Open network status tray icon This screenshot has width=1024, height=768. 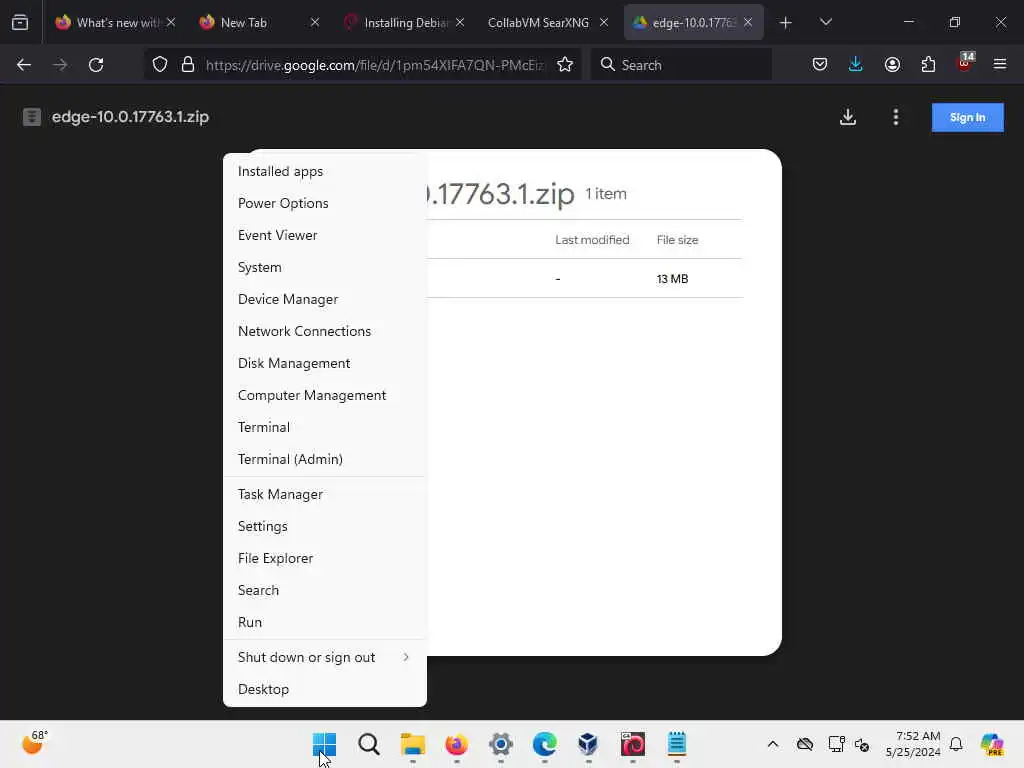click(x=837, y=744)
